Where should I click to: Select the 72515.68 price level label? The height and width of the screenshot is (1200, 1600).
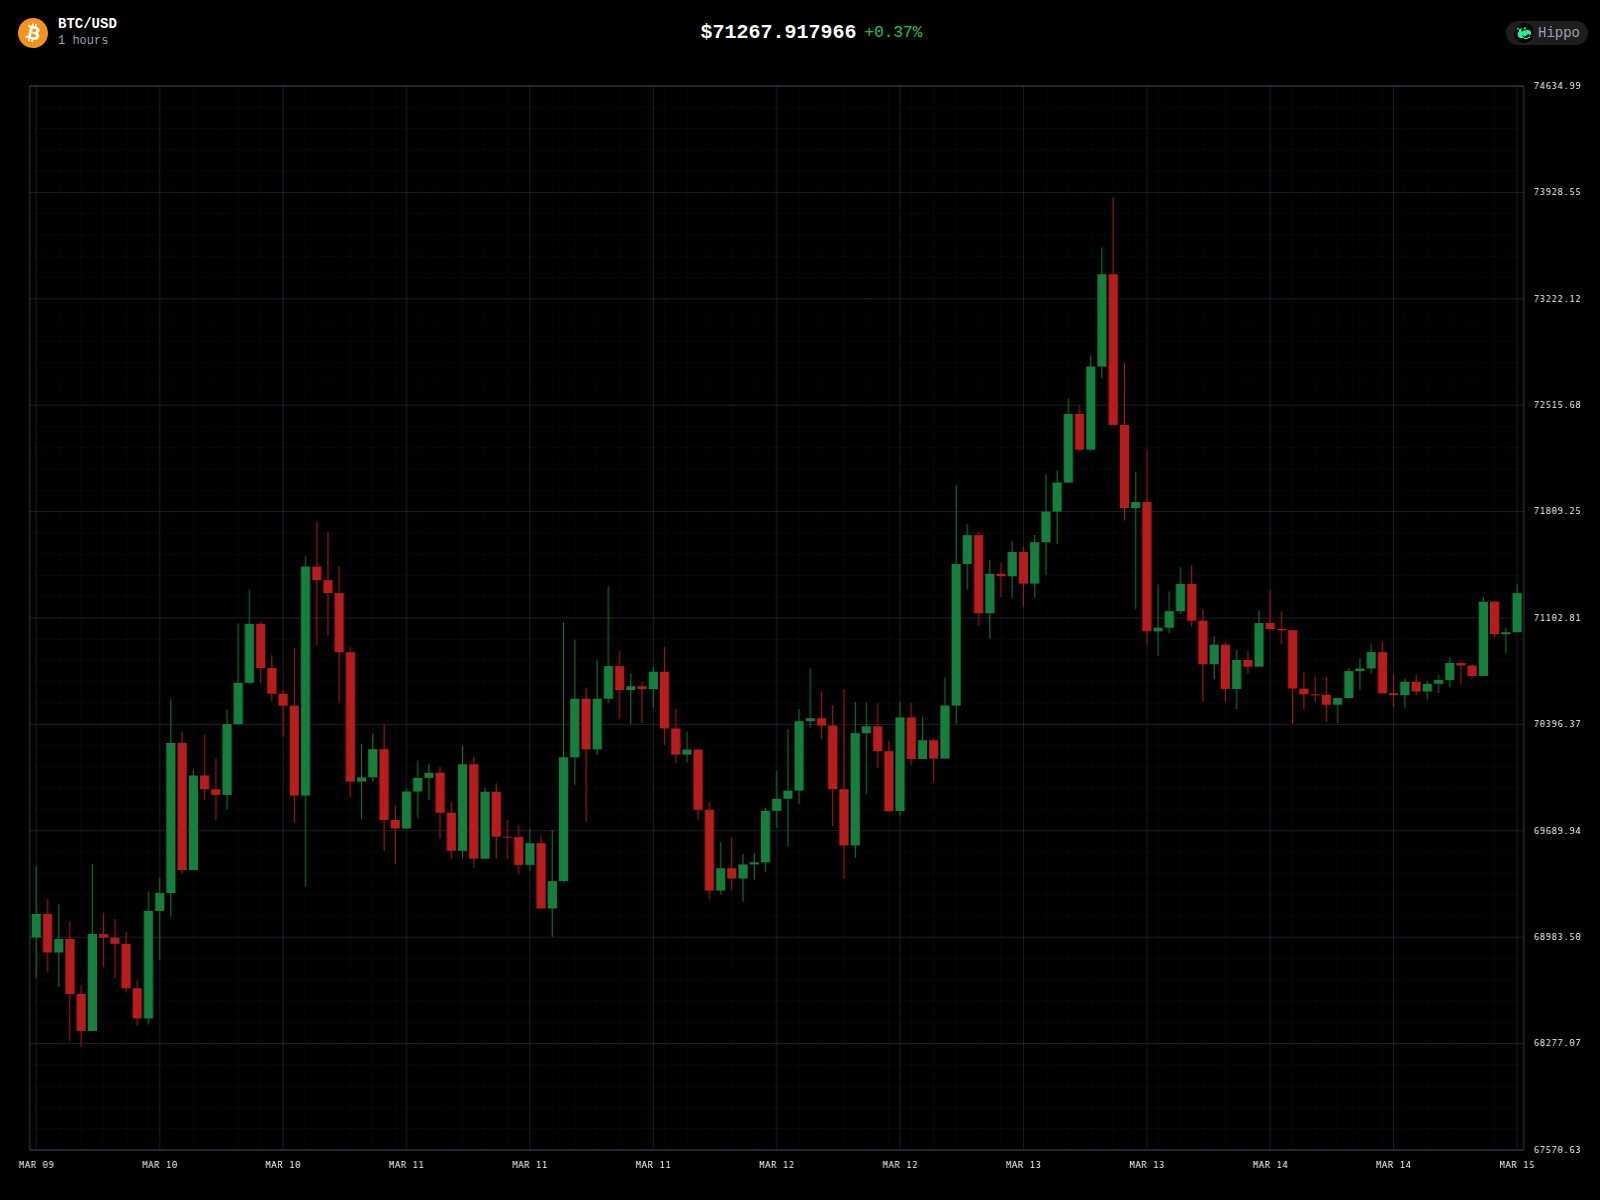[1557, 405]
